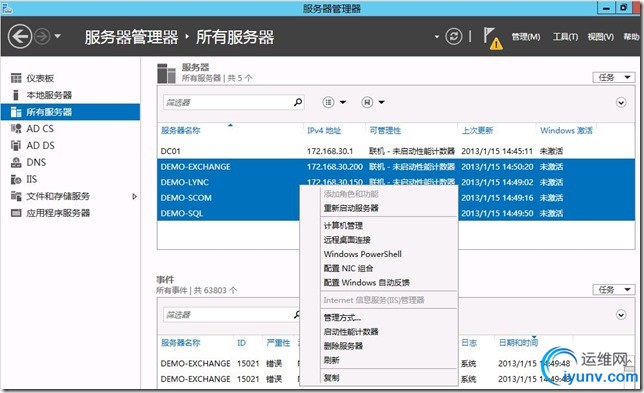This screenshot has height=393, width=644.
Task: Click DC01 IP address 172.168.30.1
Action: point(330,151)
